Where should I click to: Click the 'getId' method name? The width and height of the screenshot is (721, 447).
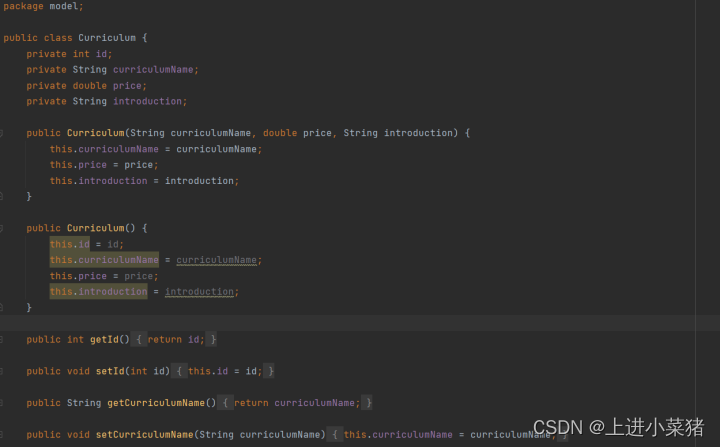[104, 339]
